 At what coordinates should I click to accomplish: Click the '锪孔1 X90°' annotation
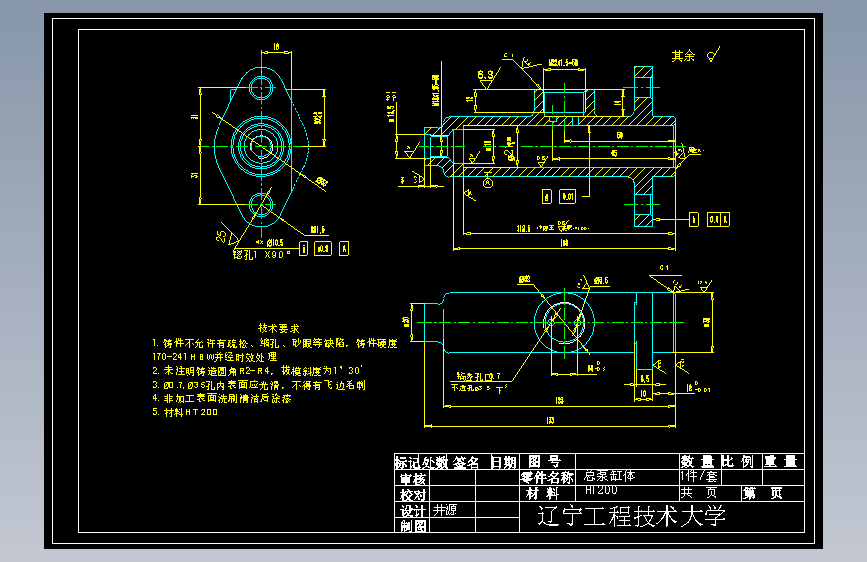[262, 254]
